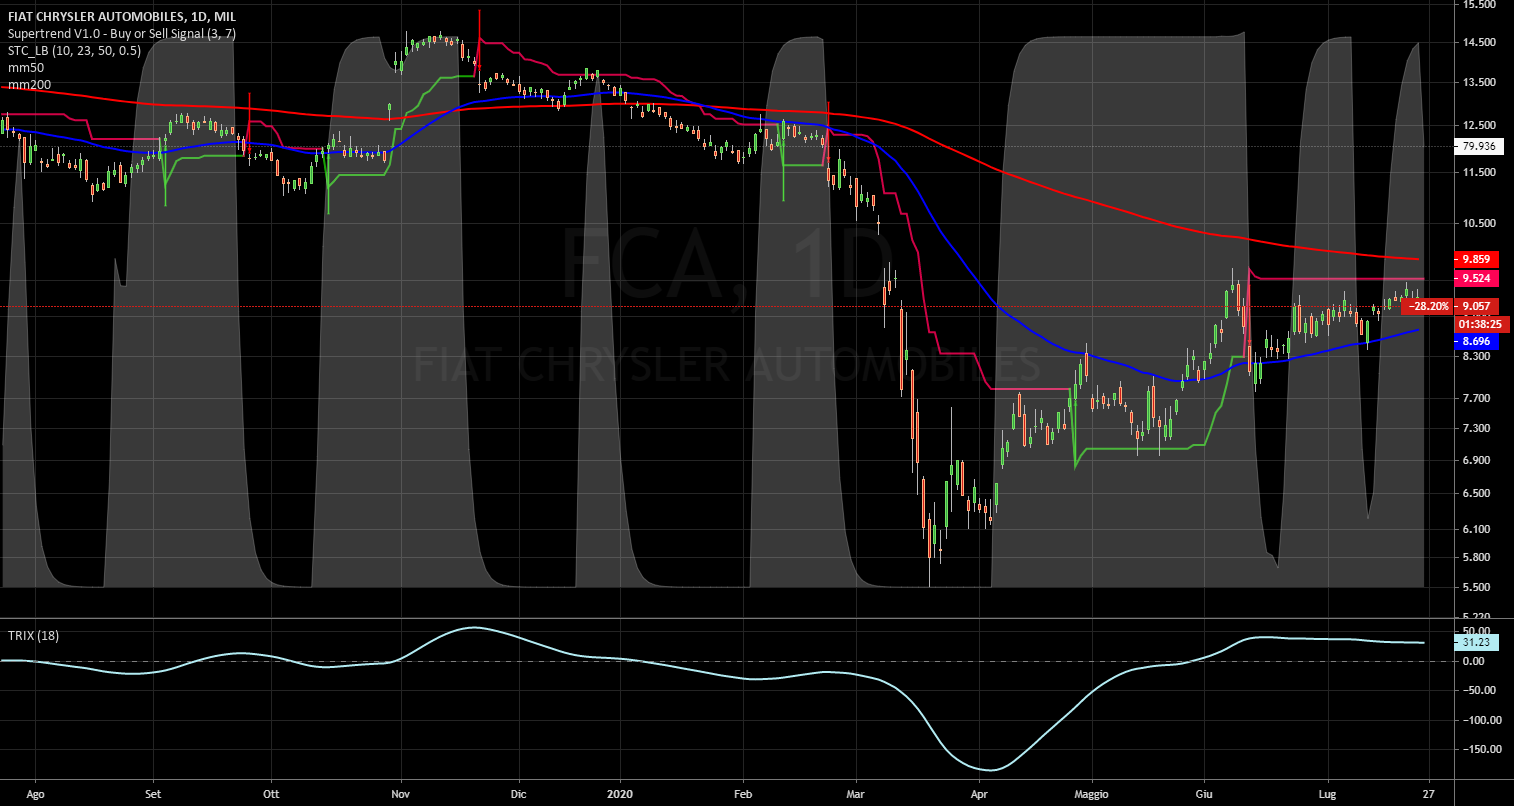1514x806 pixels.
Task: Click the 0.00 TRIX axis label
Action: point(1473,661)
